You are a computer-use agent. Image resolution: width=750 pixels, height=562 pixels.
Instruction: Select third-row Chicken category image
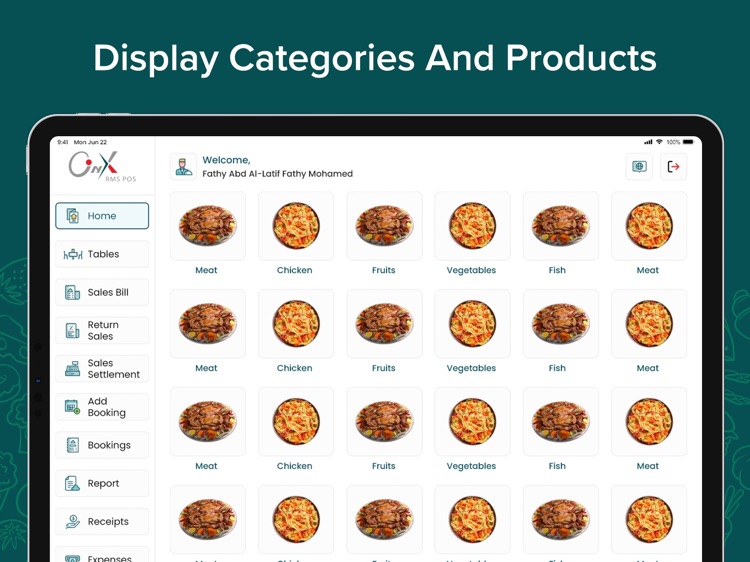coord(296,421)
